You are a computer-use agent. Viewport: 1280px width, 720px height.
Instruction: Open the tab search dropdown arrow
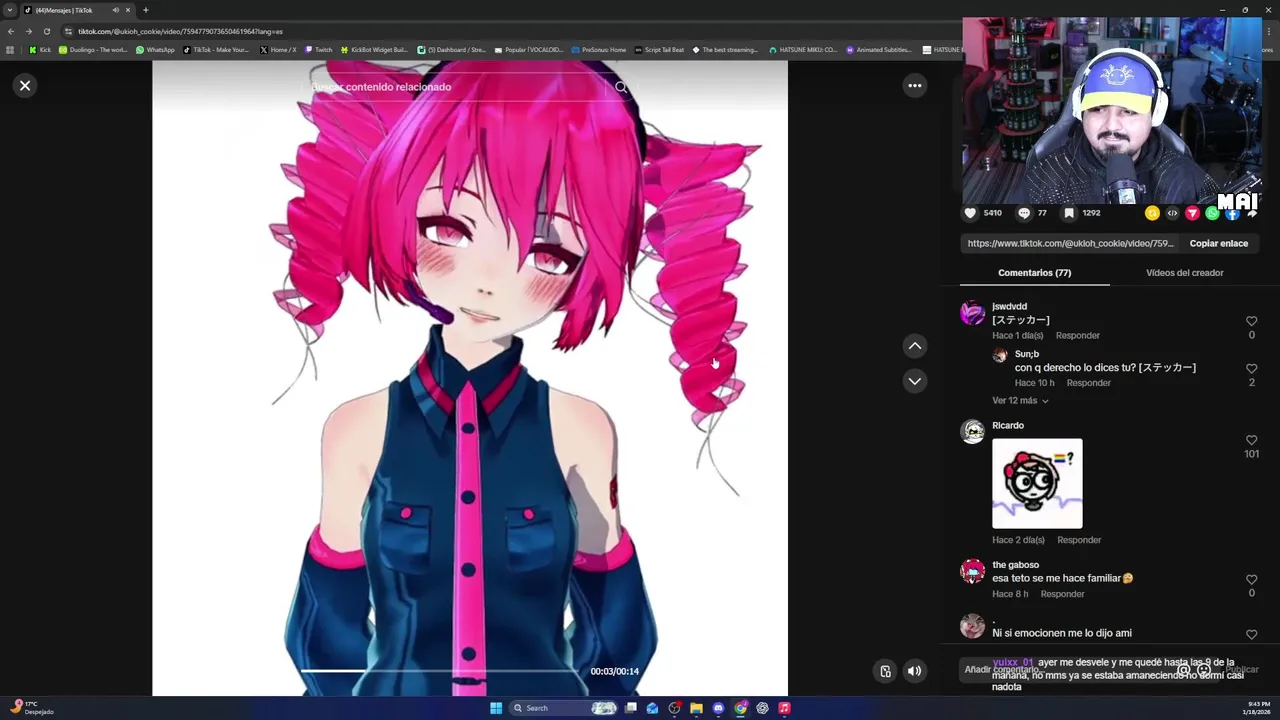(10, 10)
